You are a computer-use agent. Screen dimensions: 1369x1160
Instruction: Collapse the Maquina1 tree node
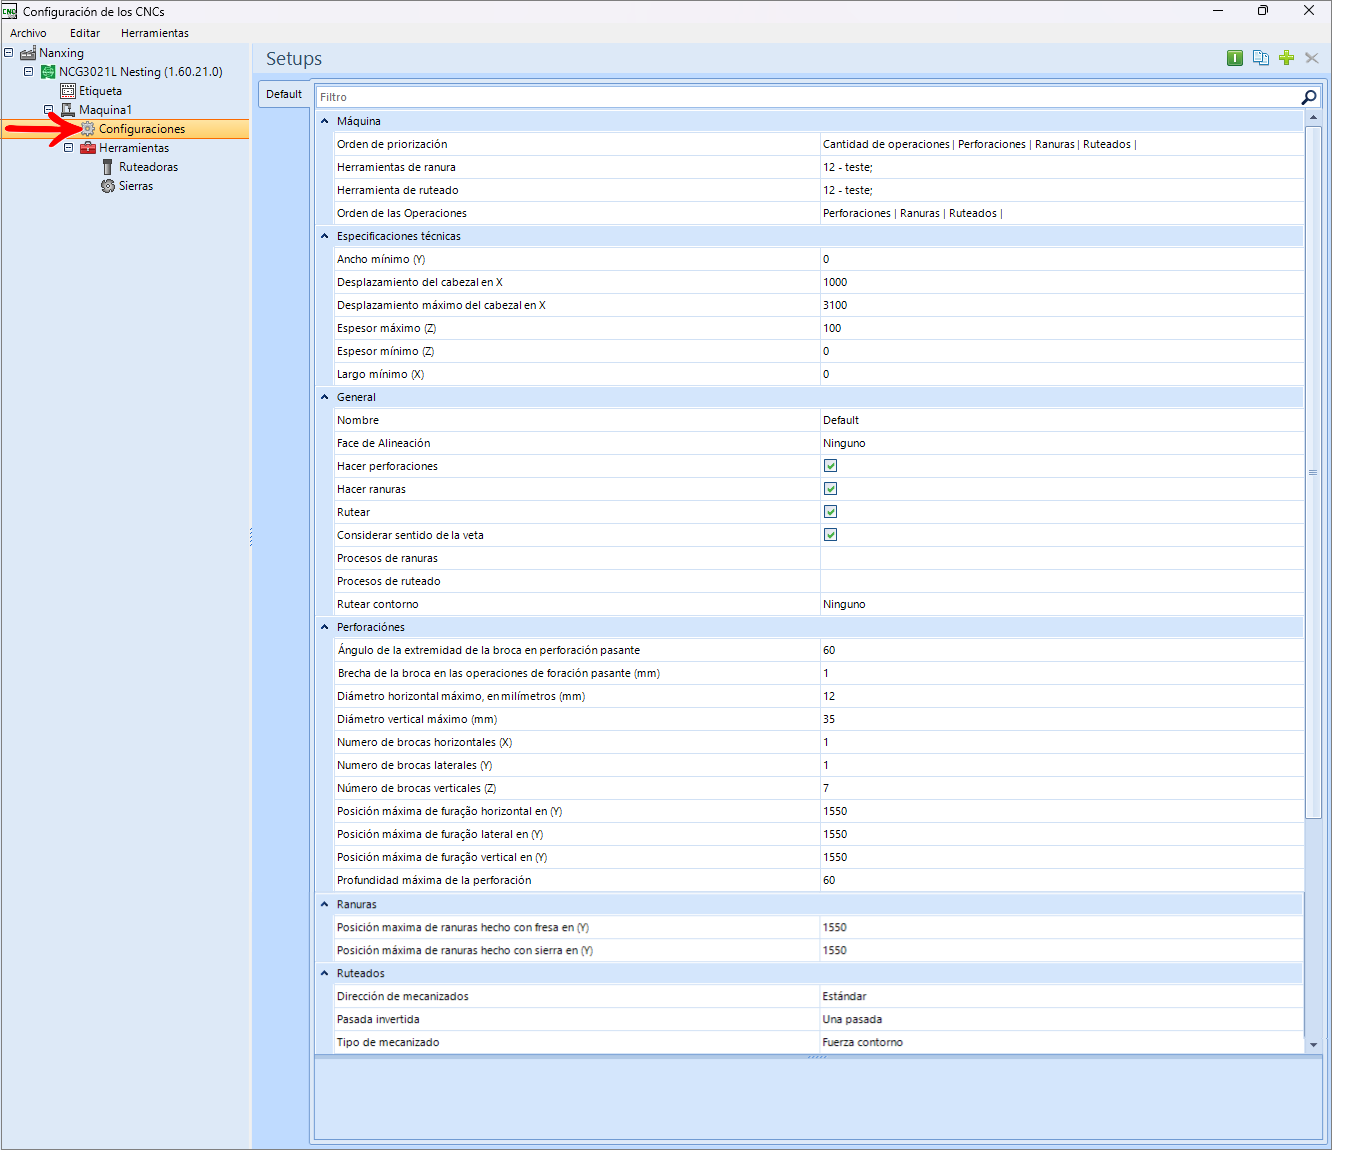tap(49, 110)
